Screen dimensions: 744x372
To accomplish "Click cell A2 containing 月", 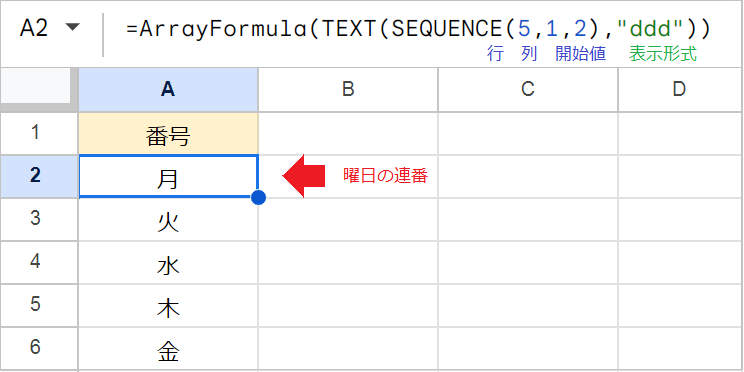I will [x=168, y=176].
